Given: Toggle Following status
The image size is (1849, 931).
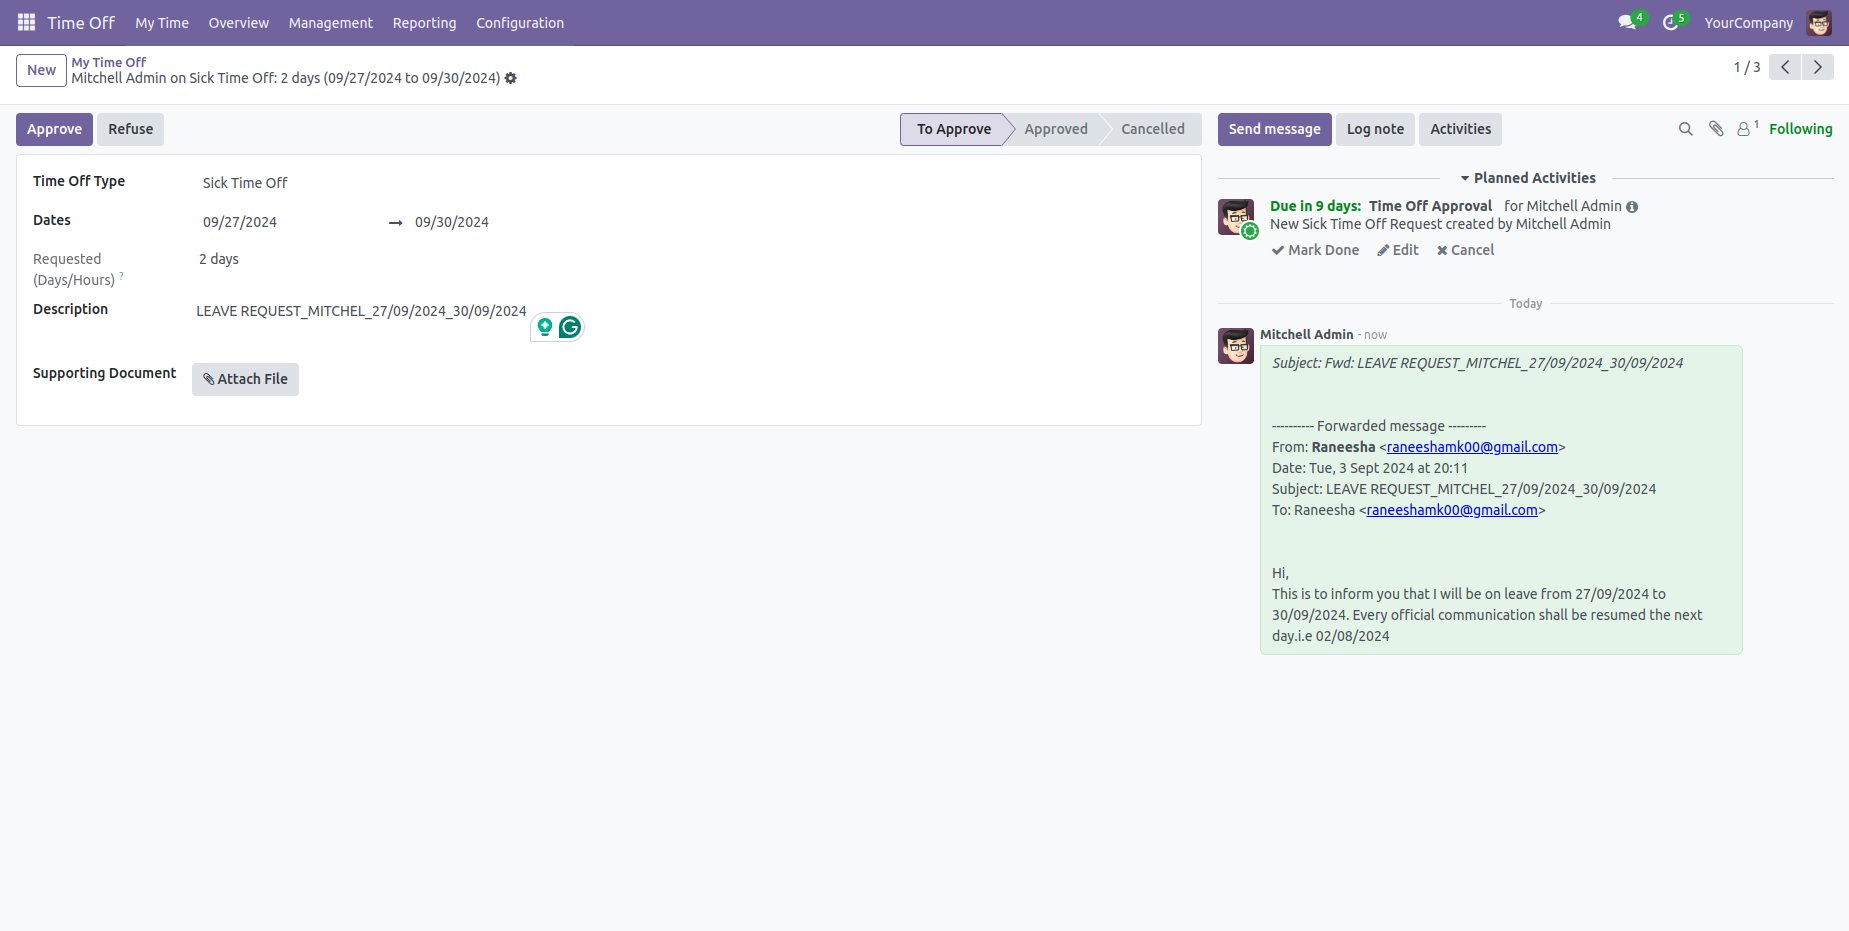Looking at the screenshot, I should click(x=1800, y=129).
